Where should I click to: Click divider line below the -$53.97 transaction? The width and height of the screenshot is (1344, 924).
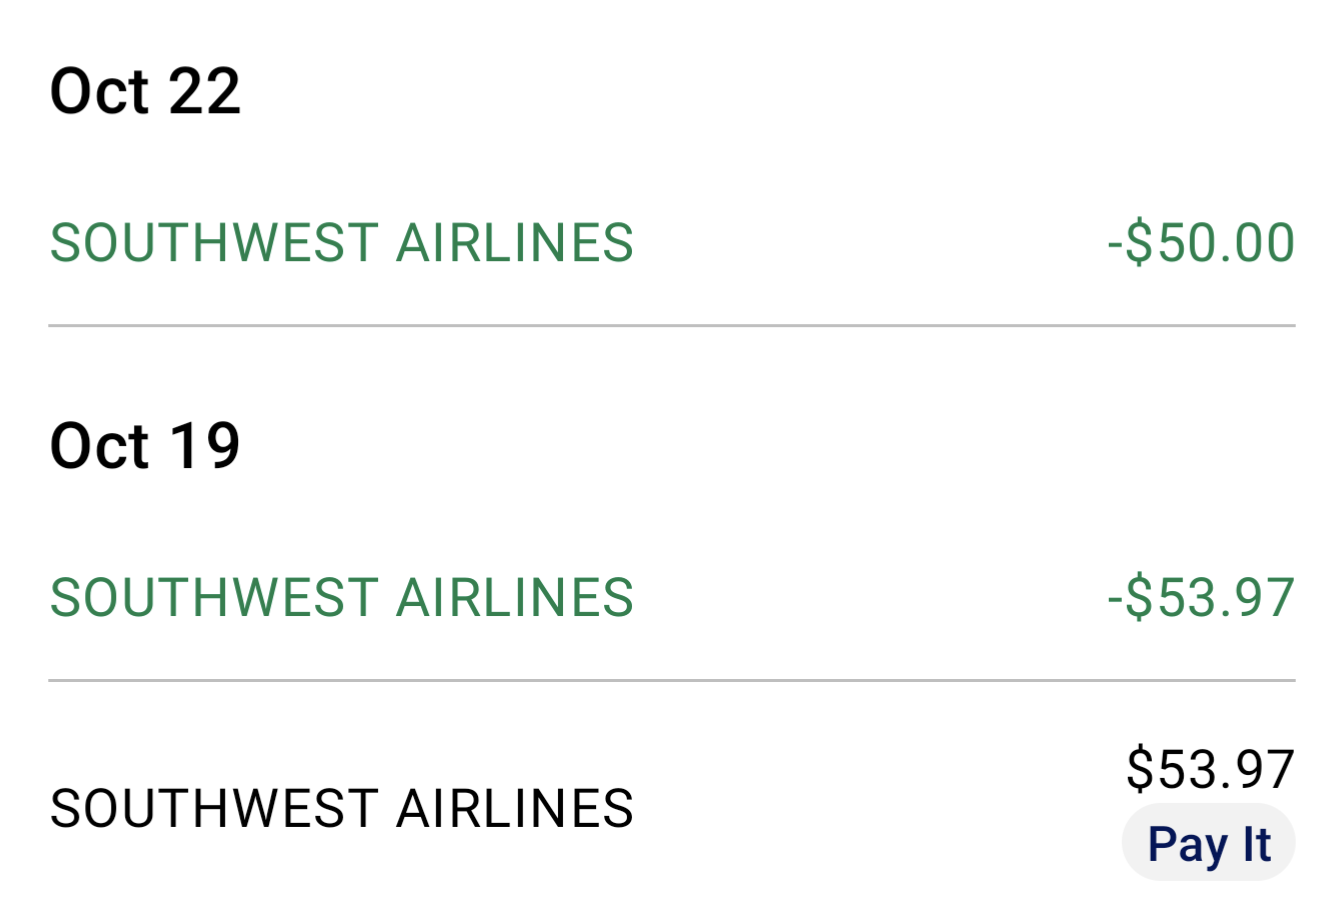tap(672, 680)
